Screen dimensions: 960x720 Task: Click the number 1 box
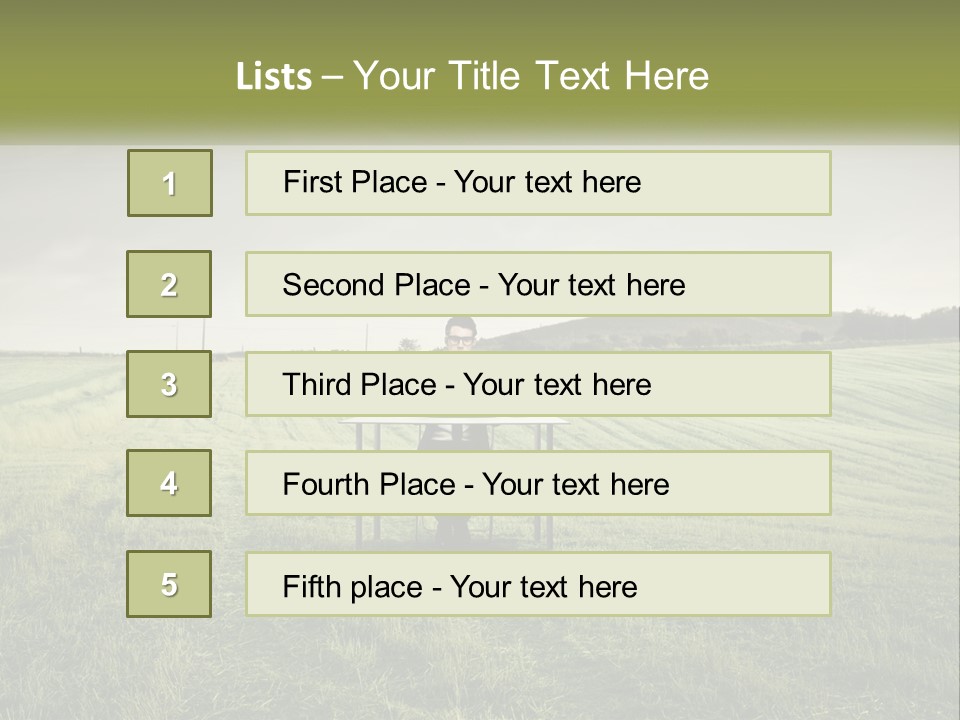[170, 183]
